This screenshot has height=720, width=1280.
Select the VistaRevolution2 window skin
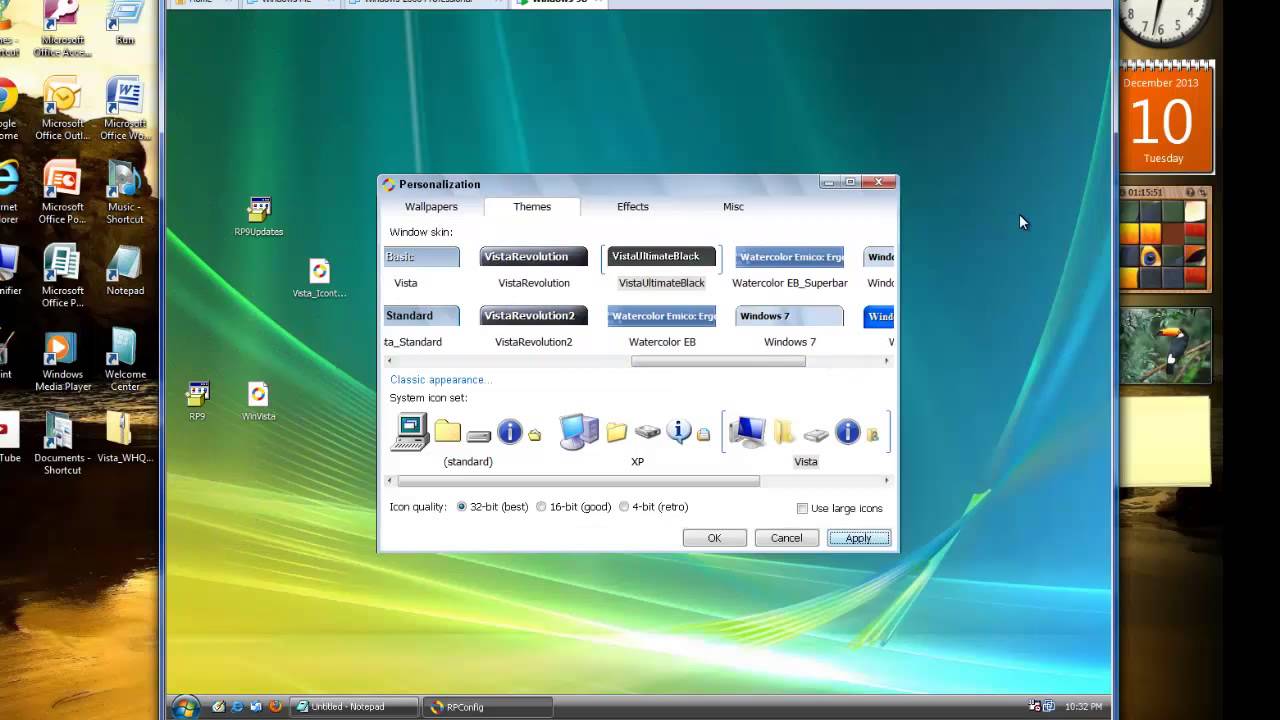(534, 327)
